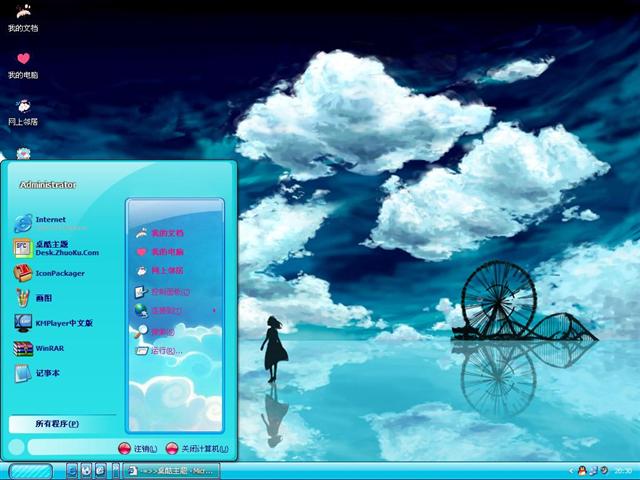The image size is (640, 480).
Task: Launch WinRAR from the Start menu
Action: tap(39, 348)
